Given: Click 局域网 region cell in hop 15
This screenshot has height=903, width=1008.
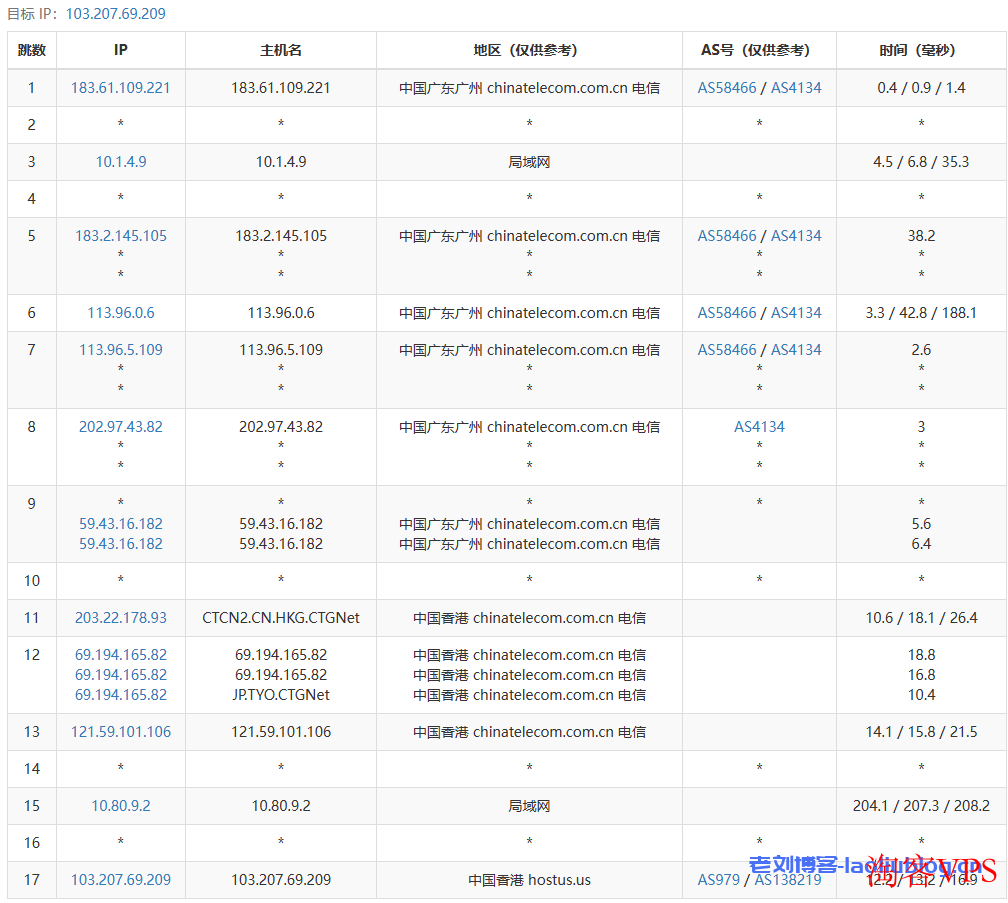Looking at the screenshot, I should (529, 806).
